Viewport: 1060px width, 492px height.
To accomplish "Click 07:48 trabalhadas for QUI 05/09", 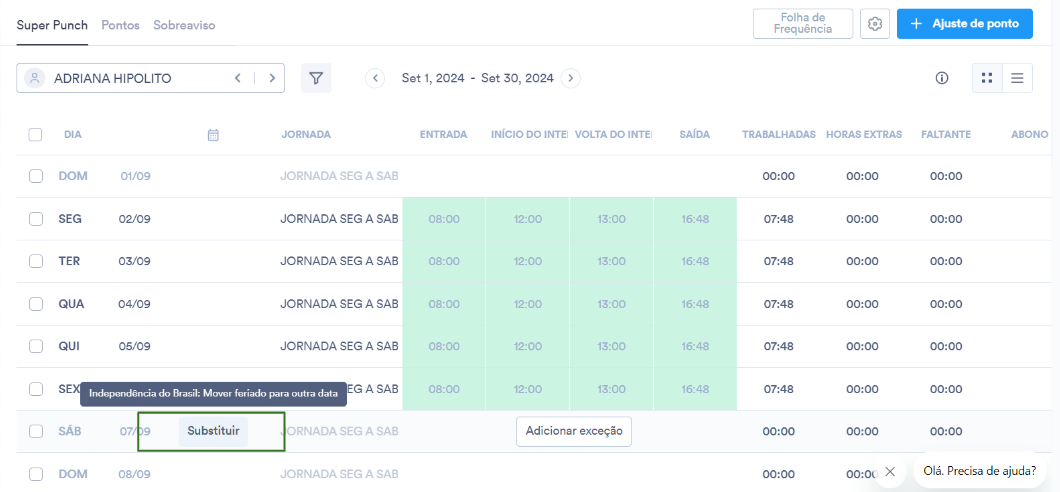I will pos(779,347).
